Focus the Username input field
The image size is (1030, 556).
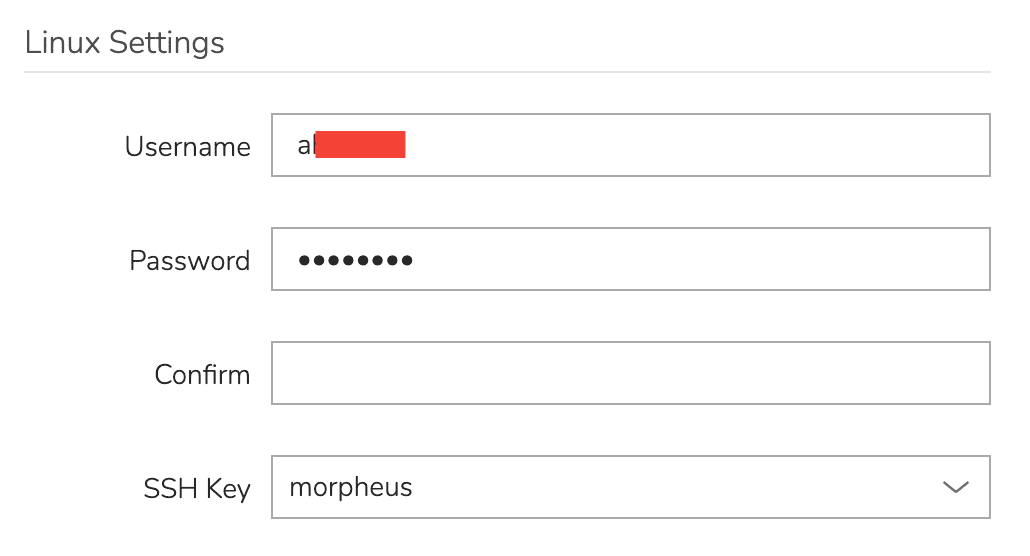[x=631, y=145]
